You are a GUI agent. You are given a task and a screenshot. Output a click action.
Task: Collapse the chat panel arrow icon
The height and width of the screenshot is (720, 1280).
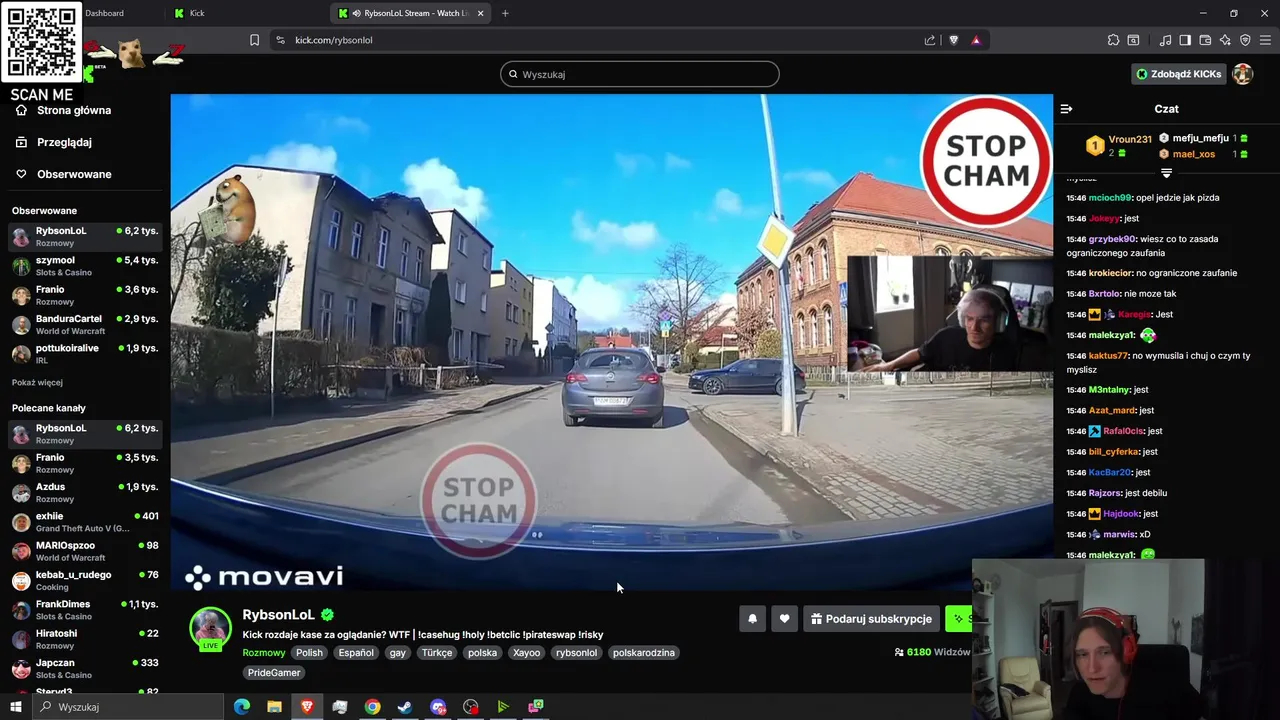(x=1066, y=109)
